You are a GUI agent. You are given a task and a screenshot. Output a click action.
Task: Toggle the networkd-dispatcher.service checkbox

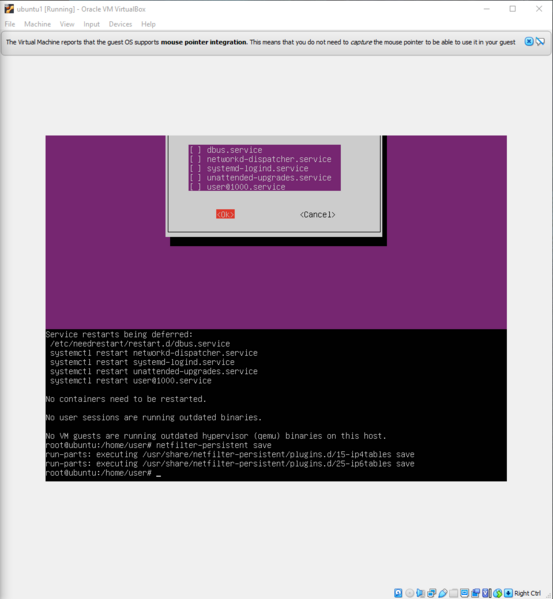196,159
